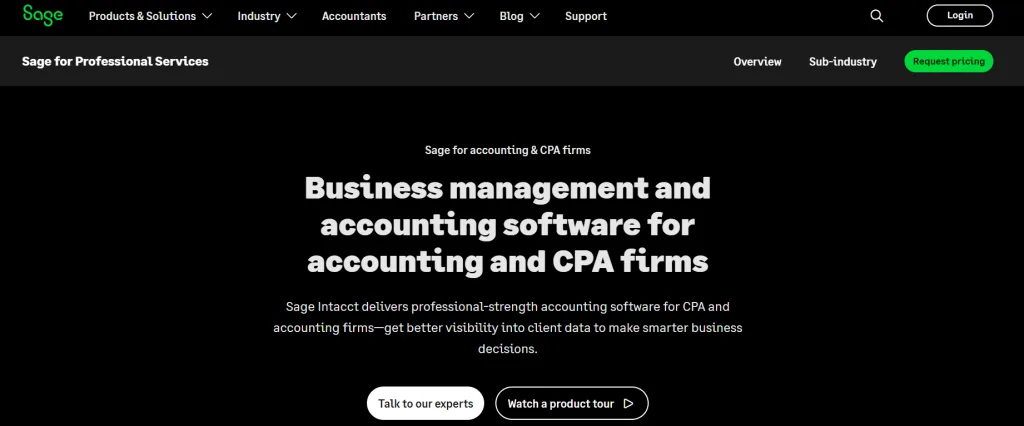The image size is (1024, 426).
Task: Expand the Blog chevron arrow
Action: 534,16
